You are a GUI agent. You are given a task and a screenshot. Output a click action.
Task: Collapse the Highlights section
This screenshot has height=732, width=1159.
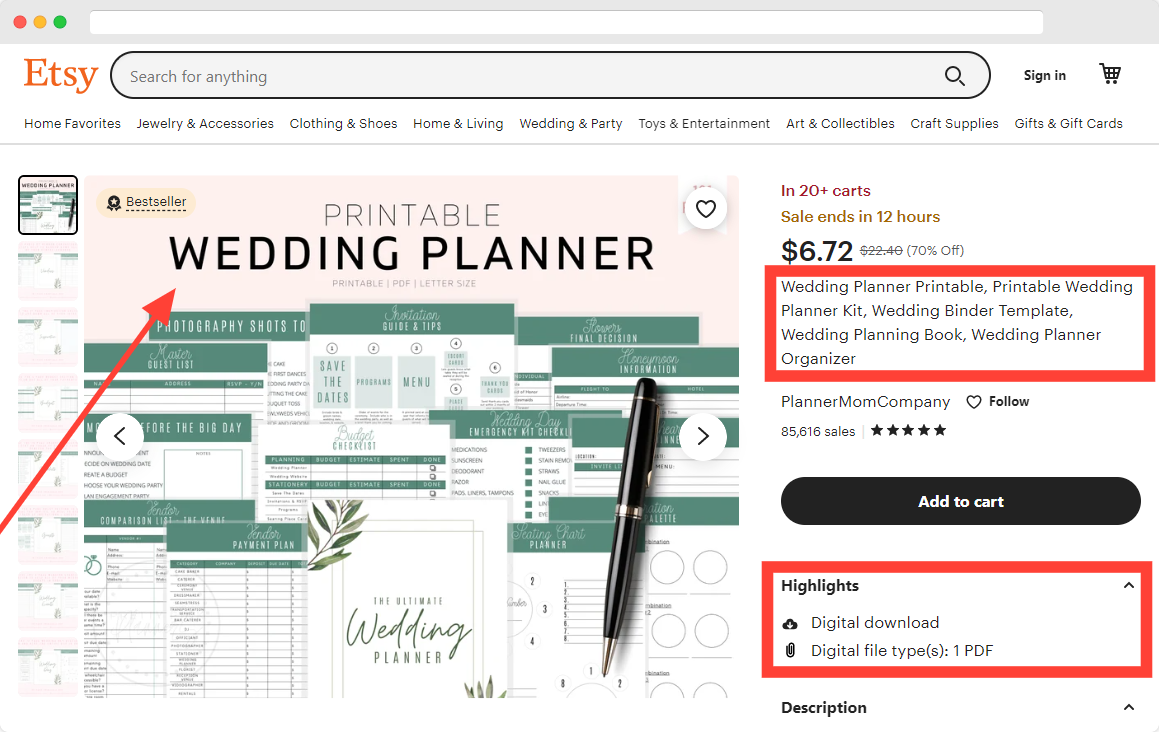[x=1128, y=586]
